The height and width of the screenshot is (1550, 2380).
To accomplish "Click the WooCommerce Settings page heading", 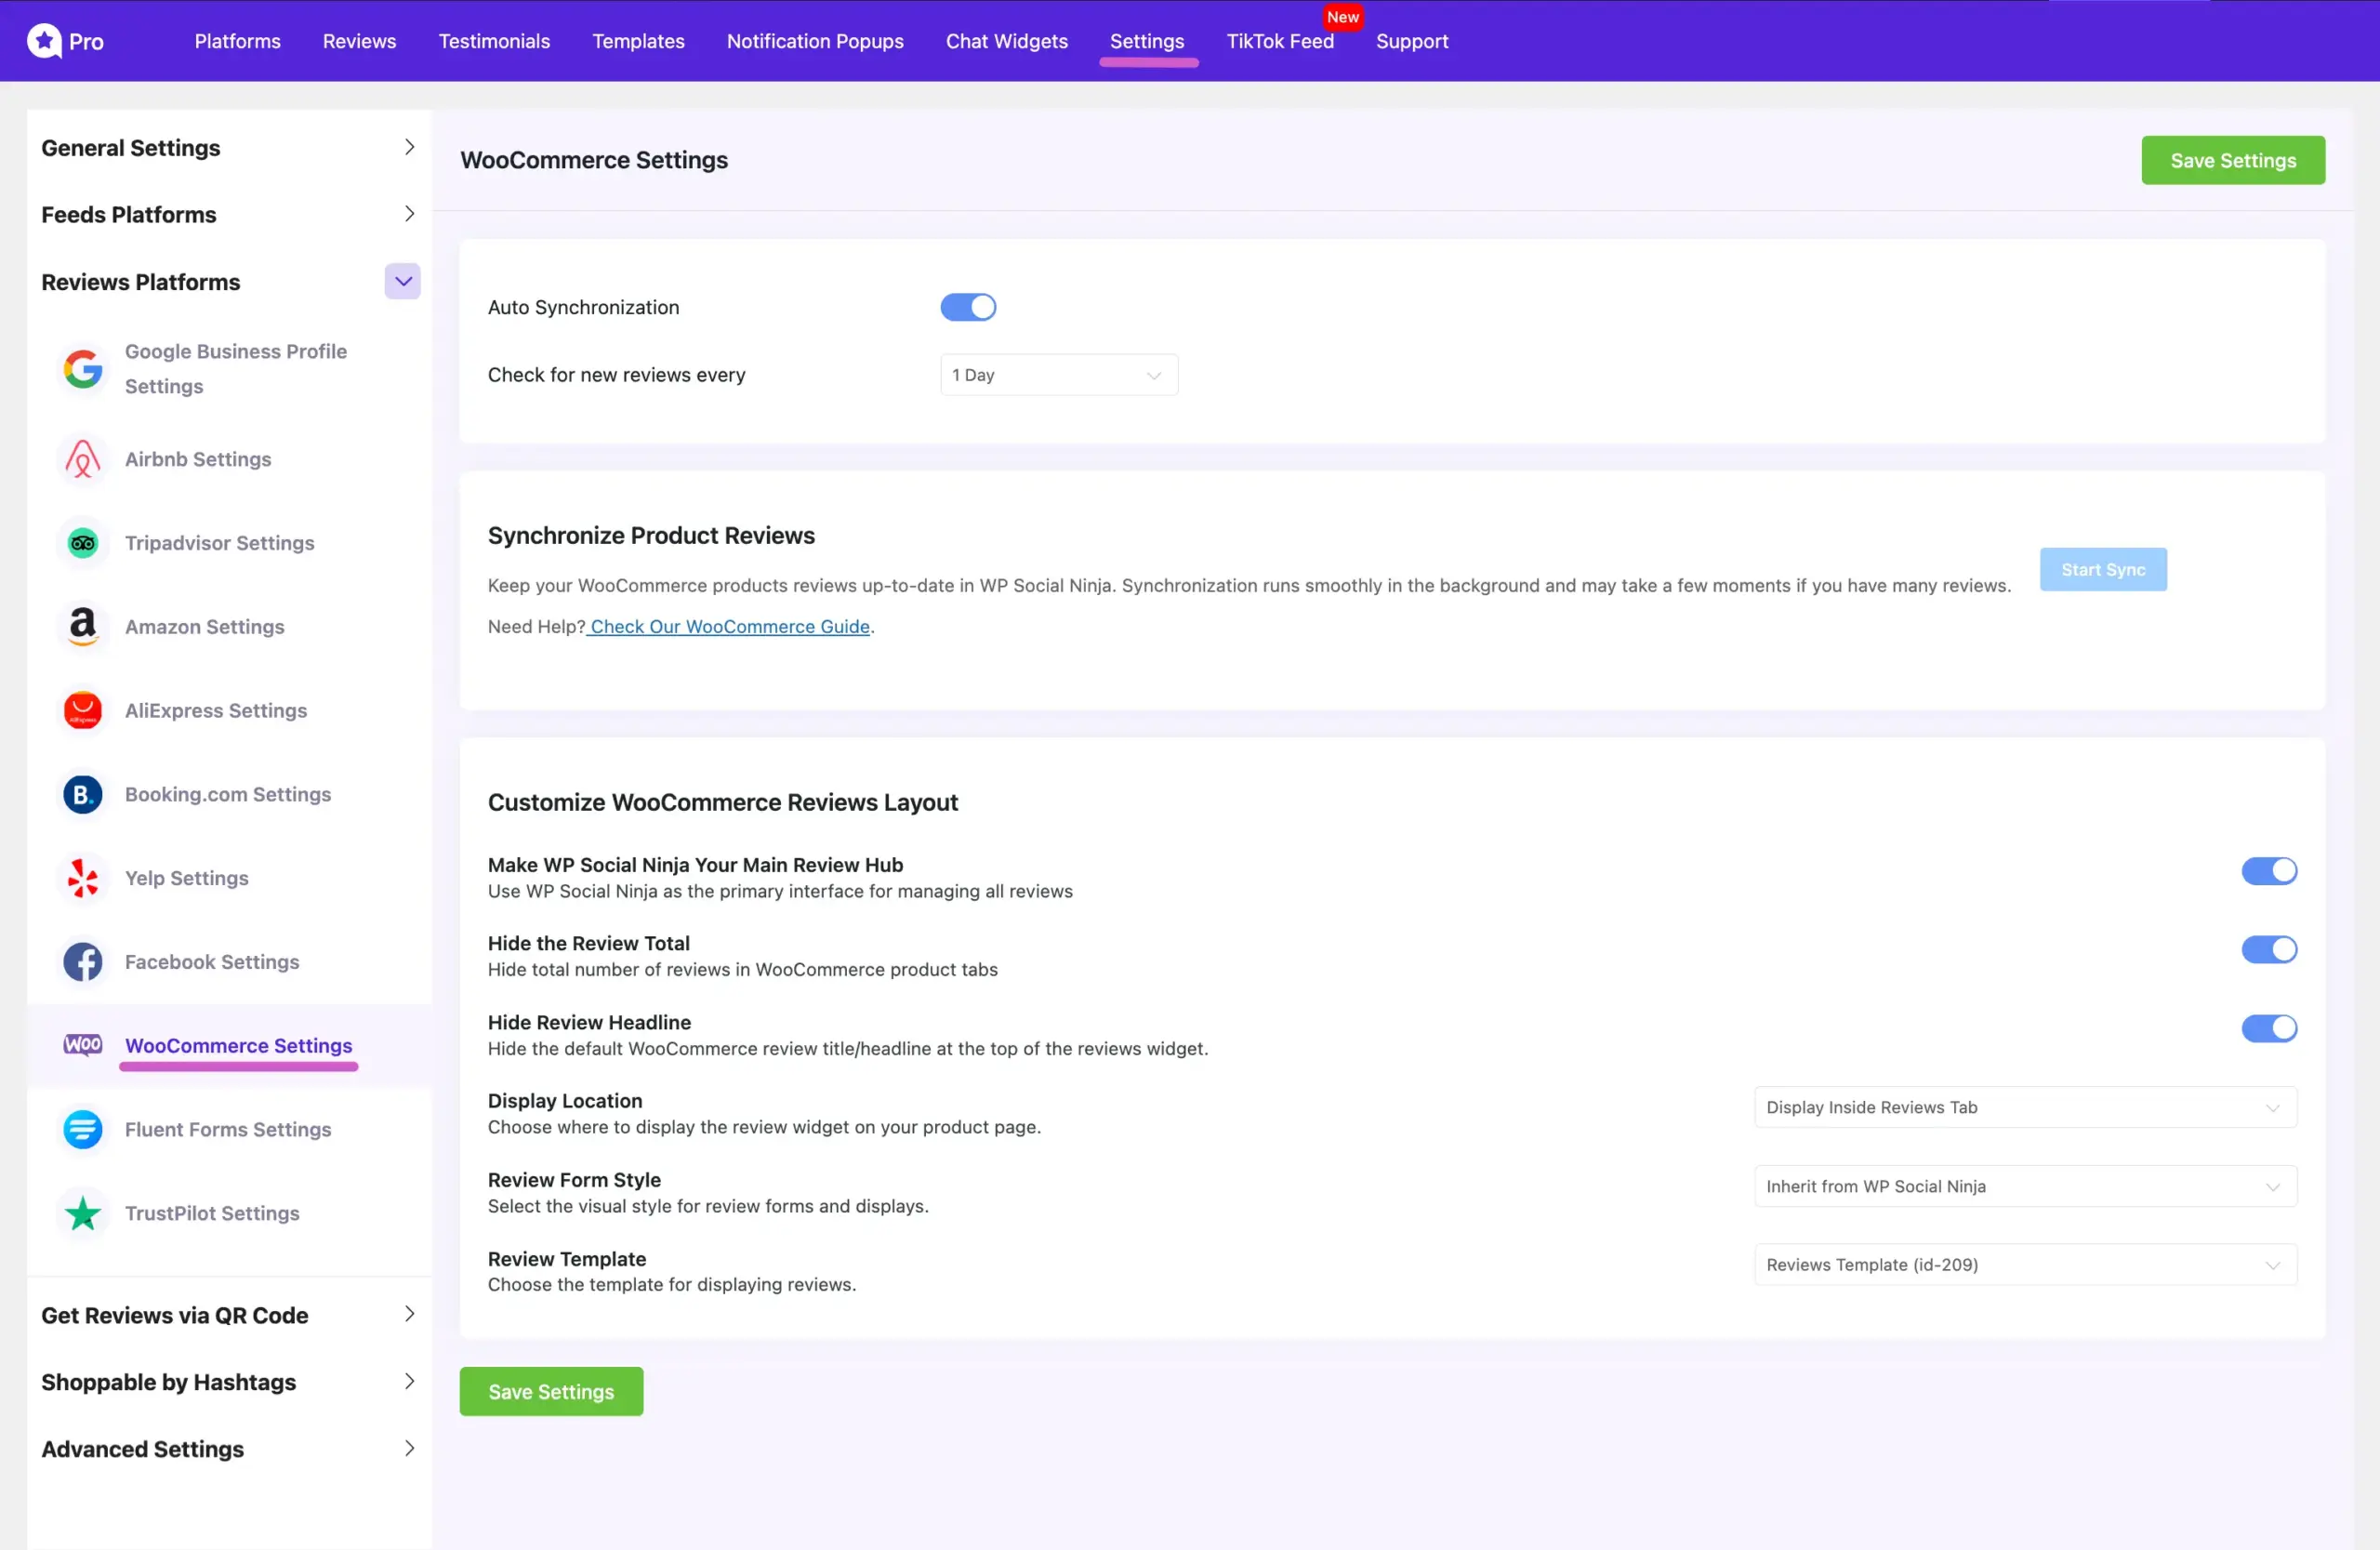I will [594, 160].
